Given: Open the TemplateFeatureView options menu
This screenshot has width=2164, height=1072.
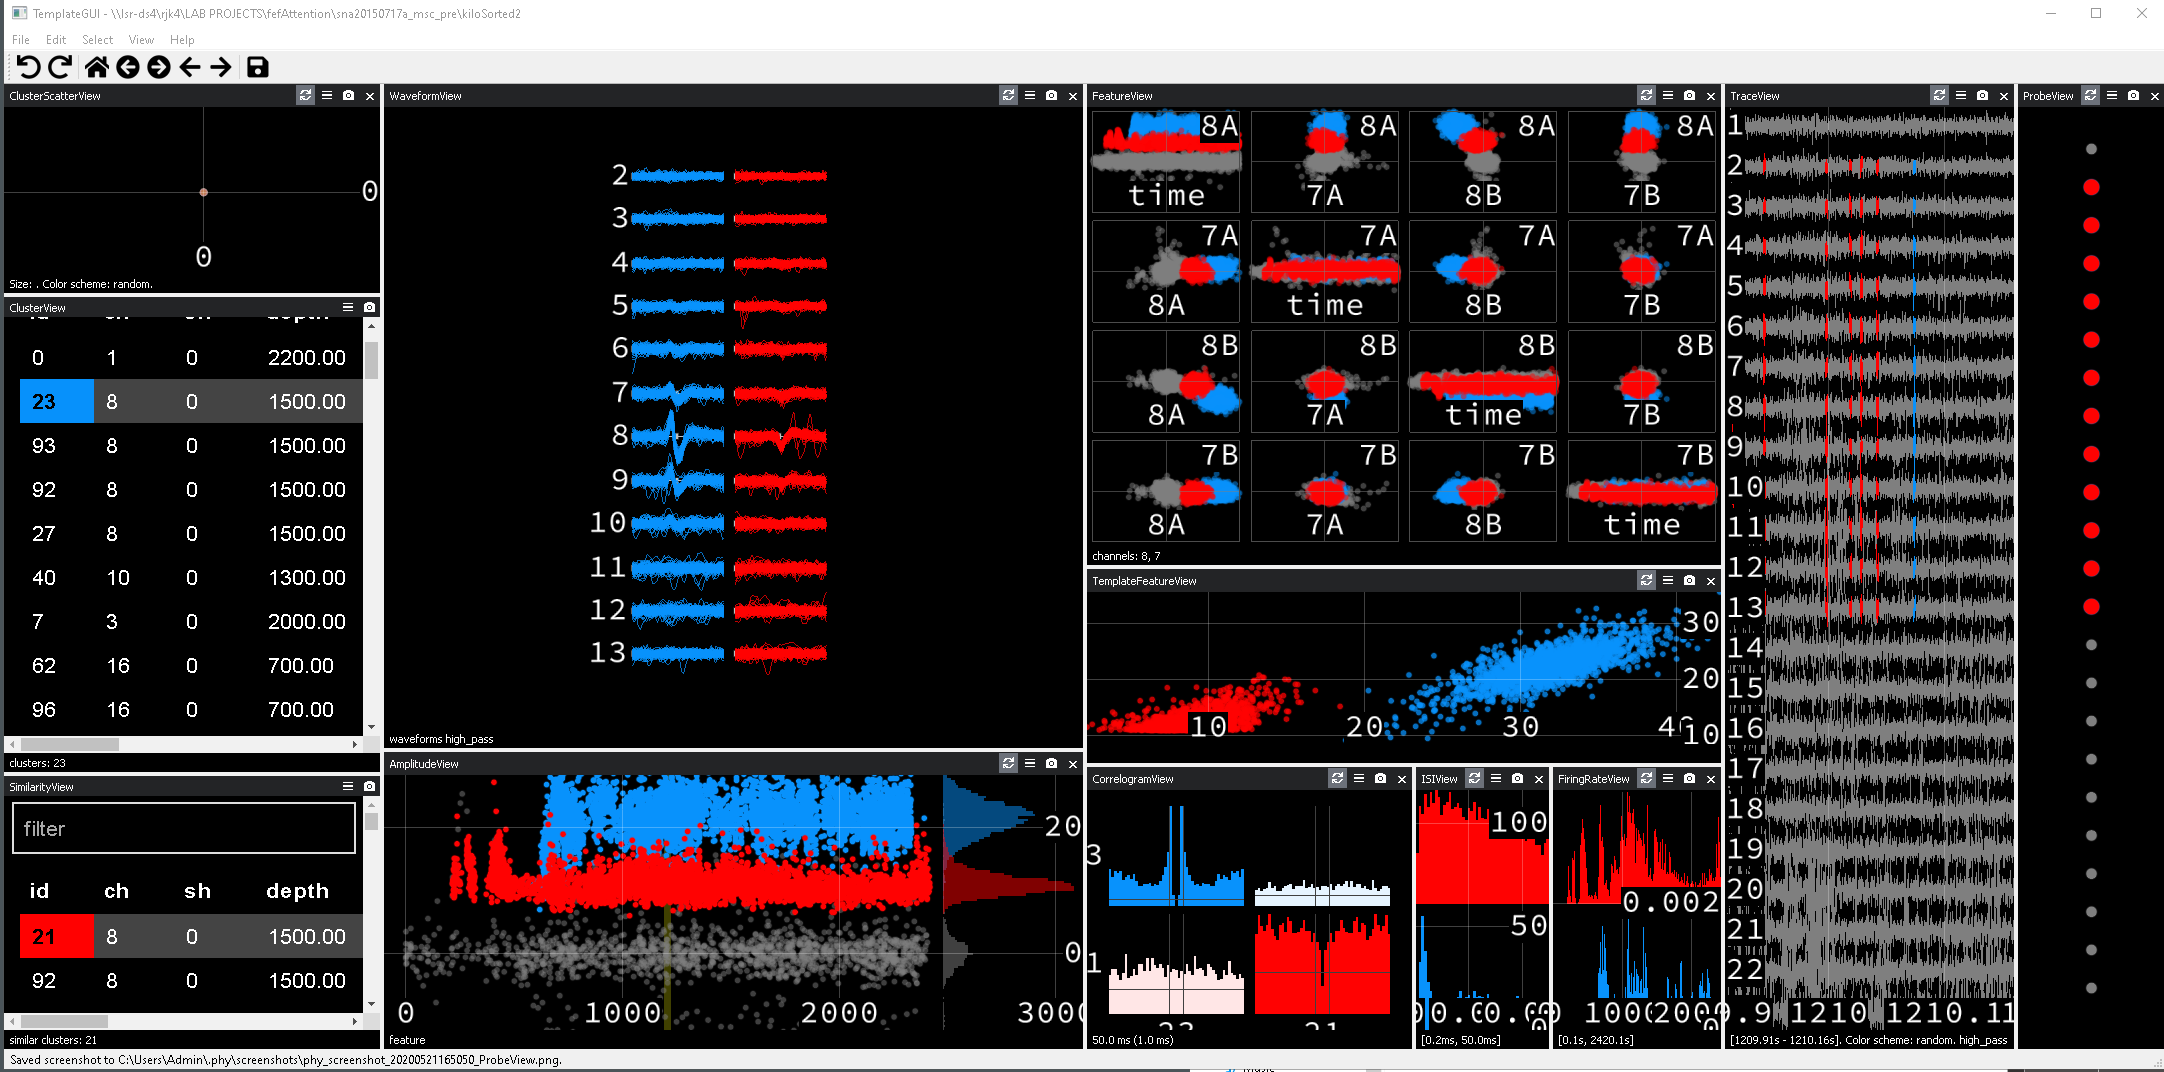Looking at the screenshot, I should [x=1668, y=580].
